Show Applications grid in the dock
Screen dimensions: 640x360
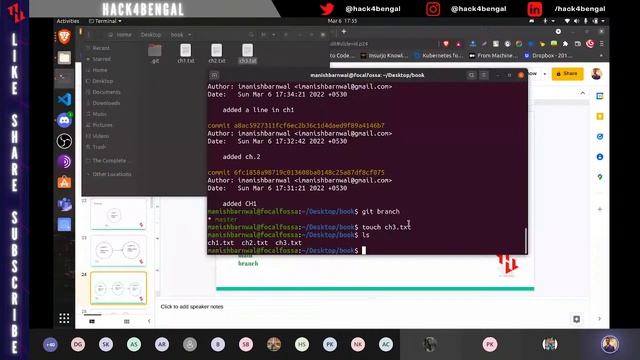(x=64, y=318)
